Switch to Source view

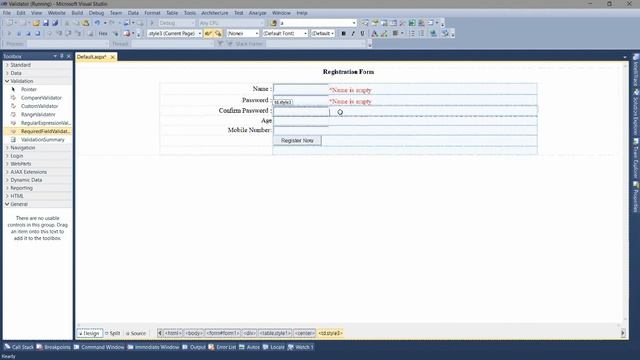click(136, 333)
